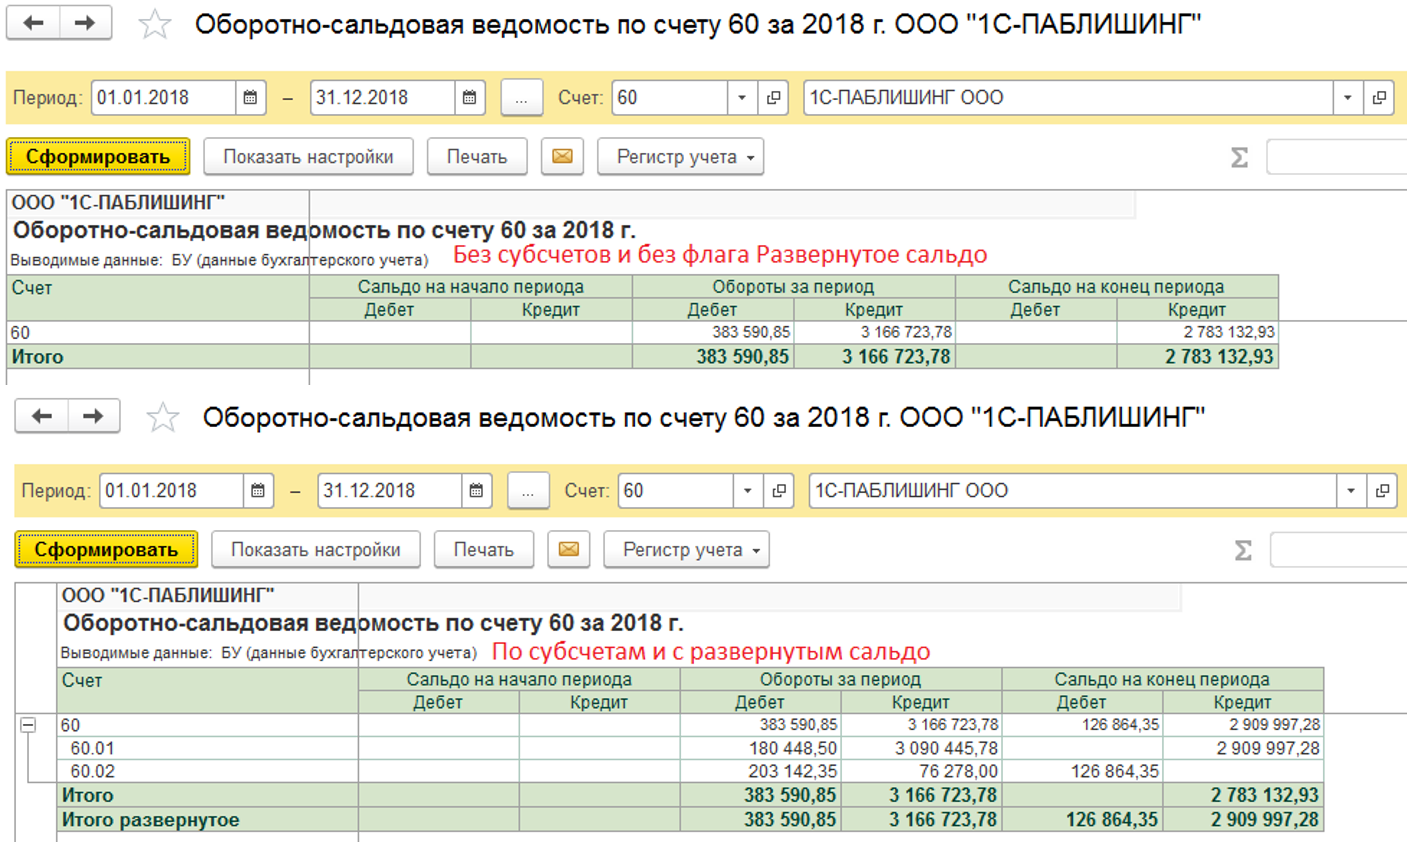This screenshot has height=842, width=1407.
Task: Open Регистр учета dropdown in upper report
Action: click(x=681, y=157)
